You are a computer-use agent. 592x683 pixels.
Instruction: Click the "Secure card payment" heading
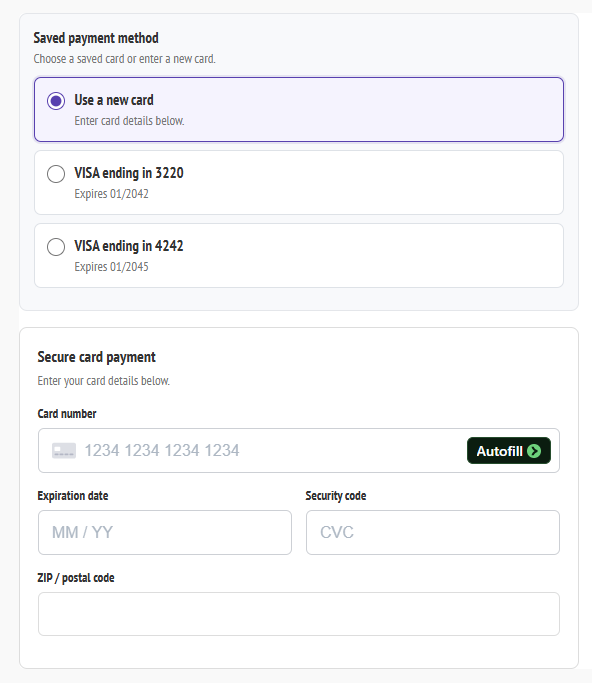click(x=96, y=357)
